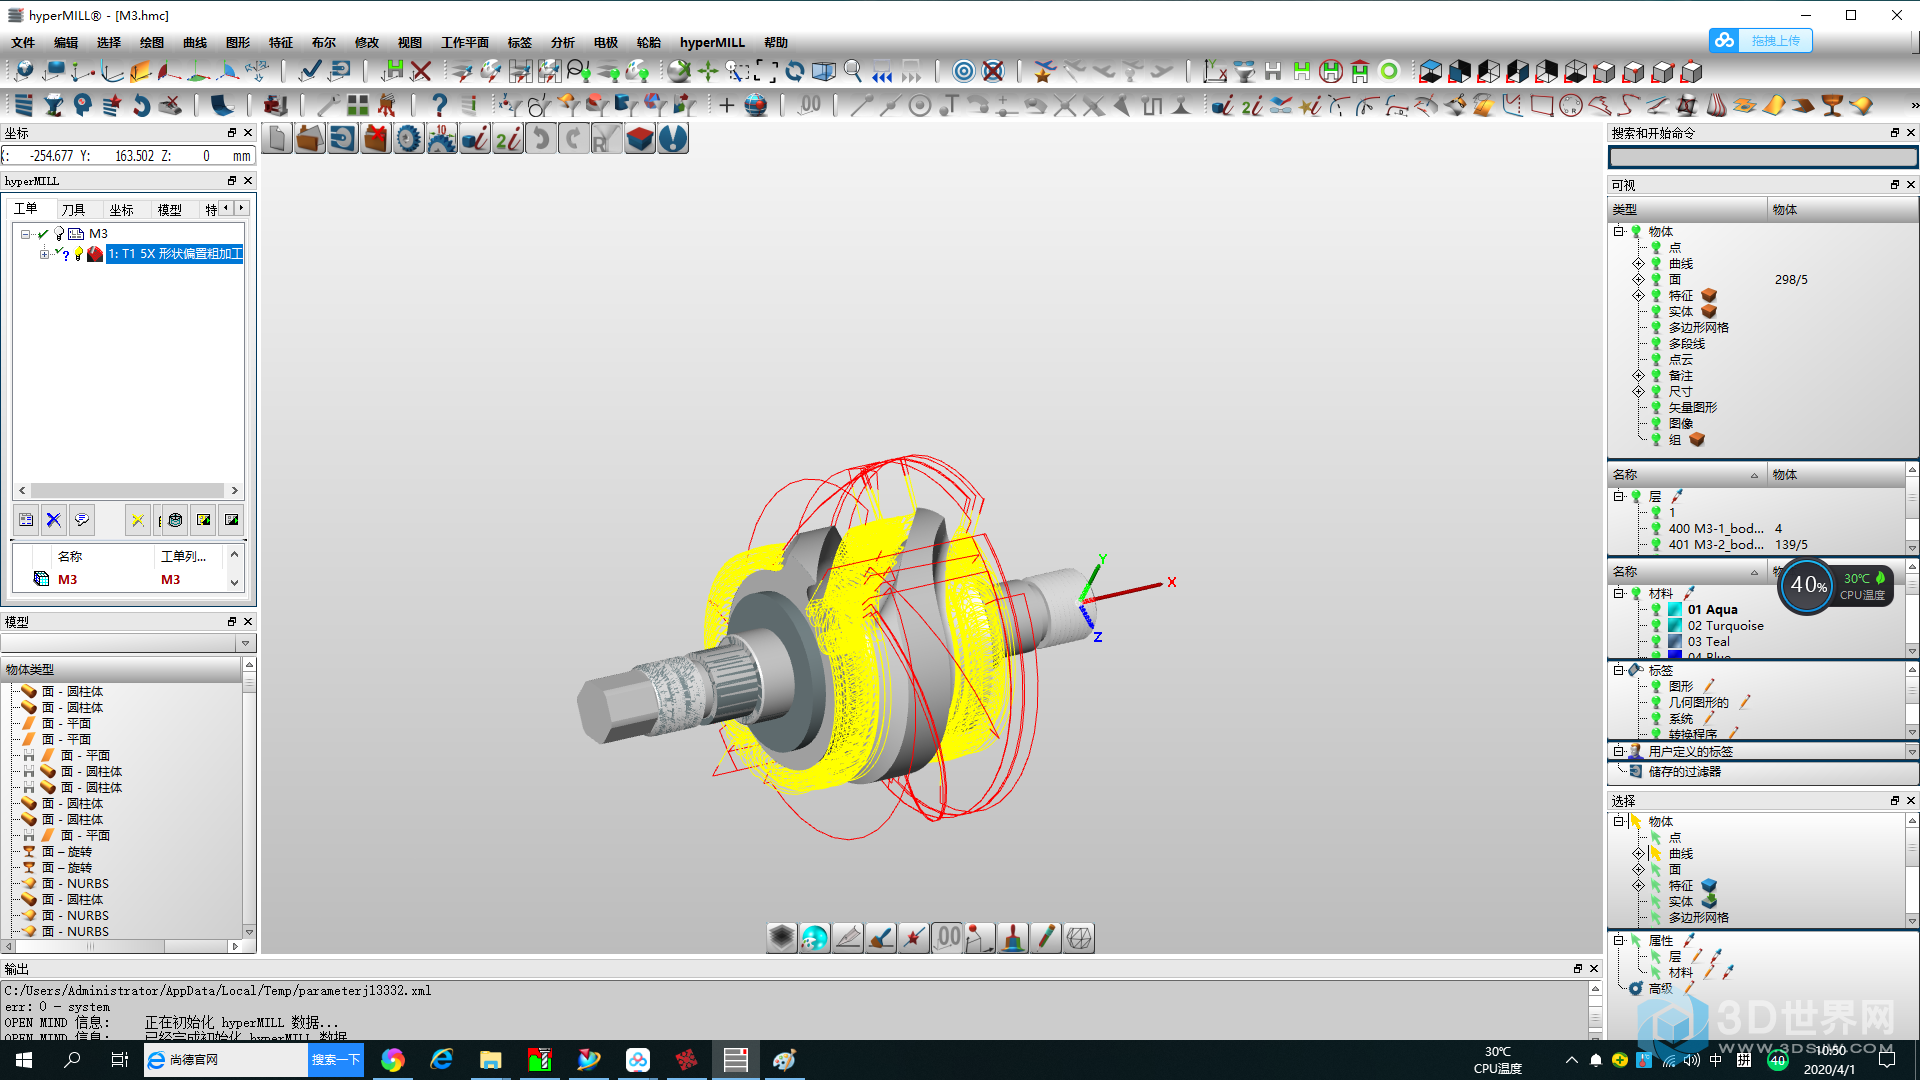Click the 拖拽上传 upload button
1920x1080 pixels.
tap(1761, 40)
